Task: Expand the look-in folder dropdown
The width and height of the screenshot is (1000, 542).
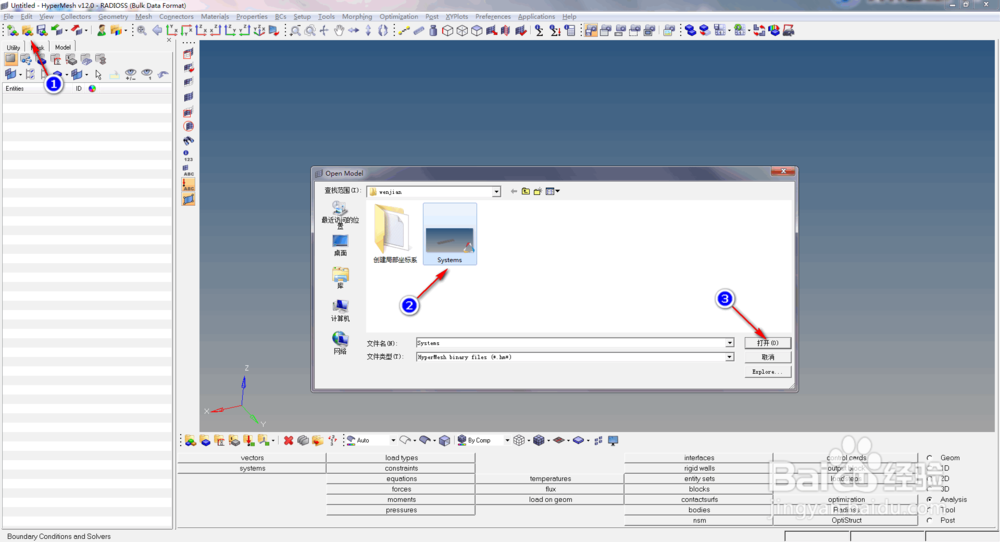Action: 496,191
